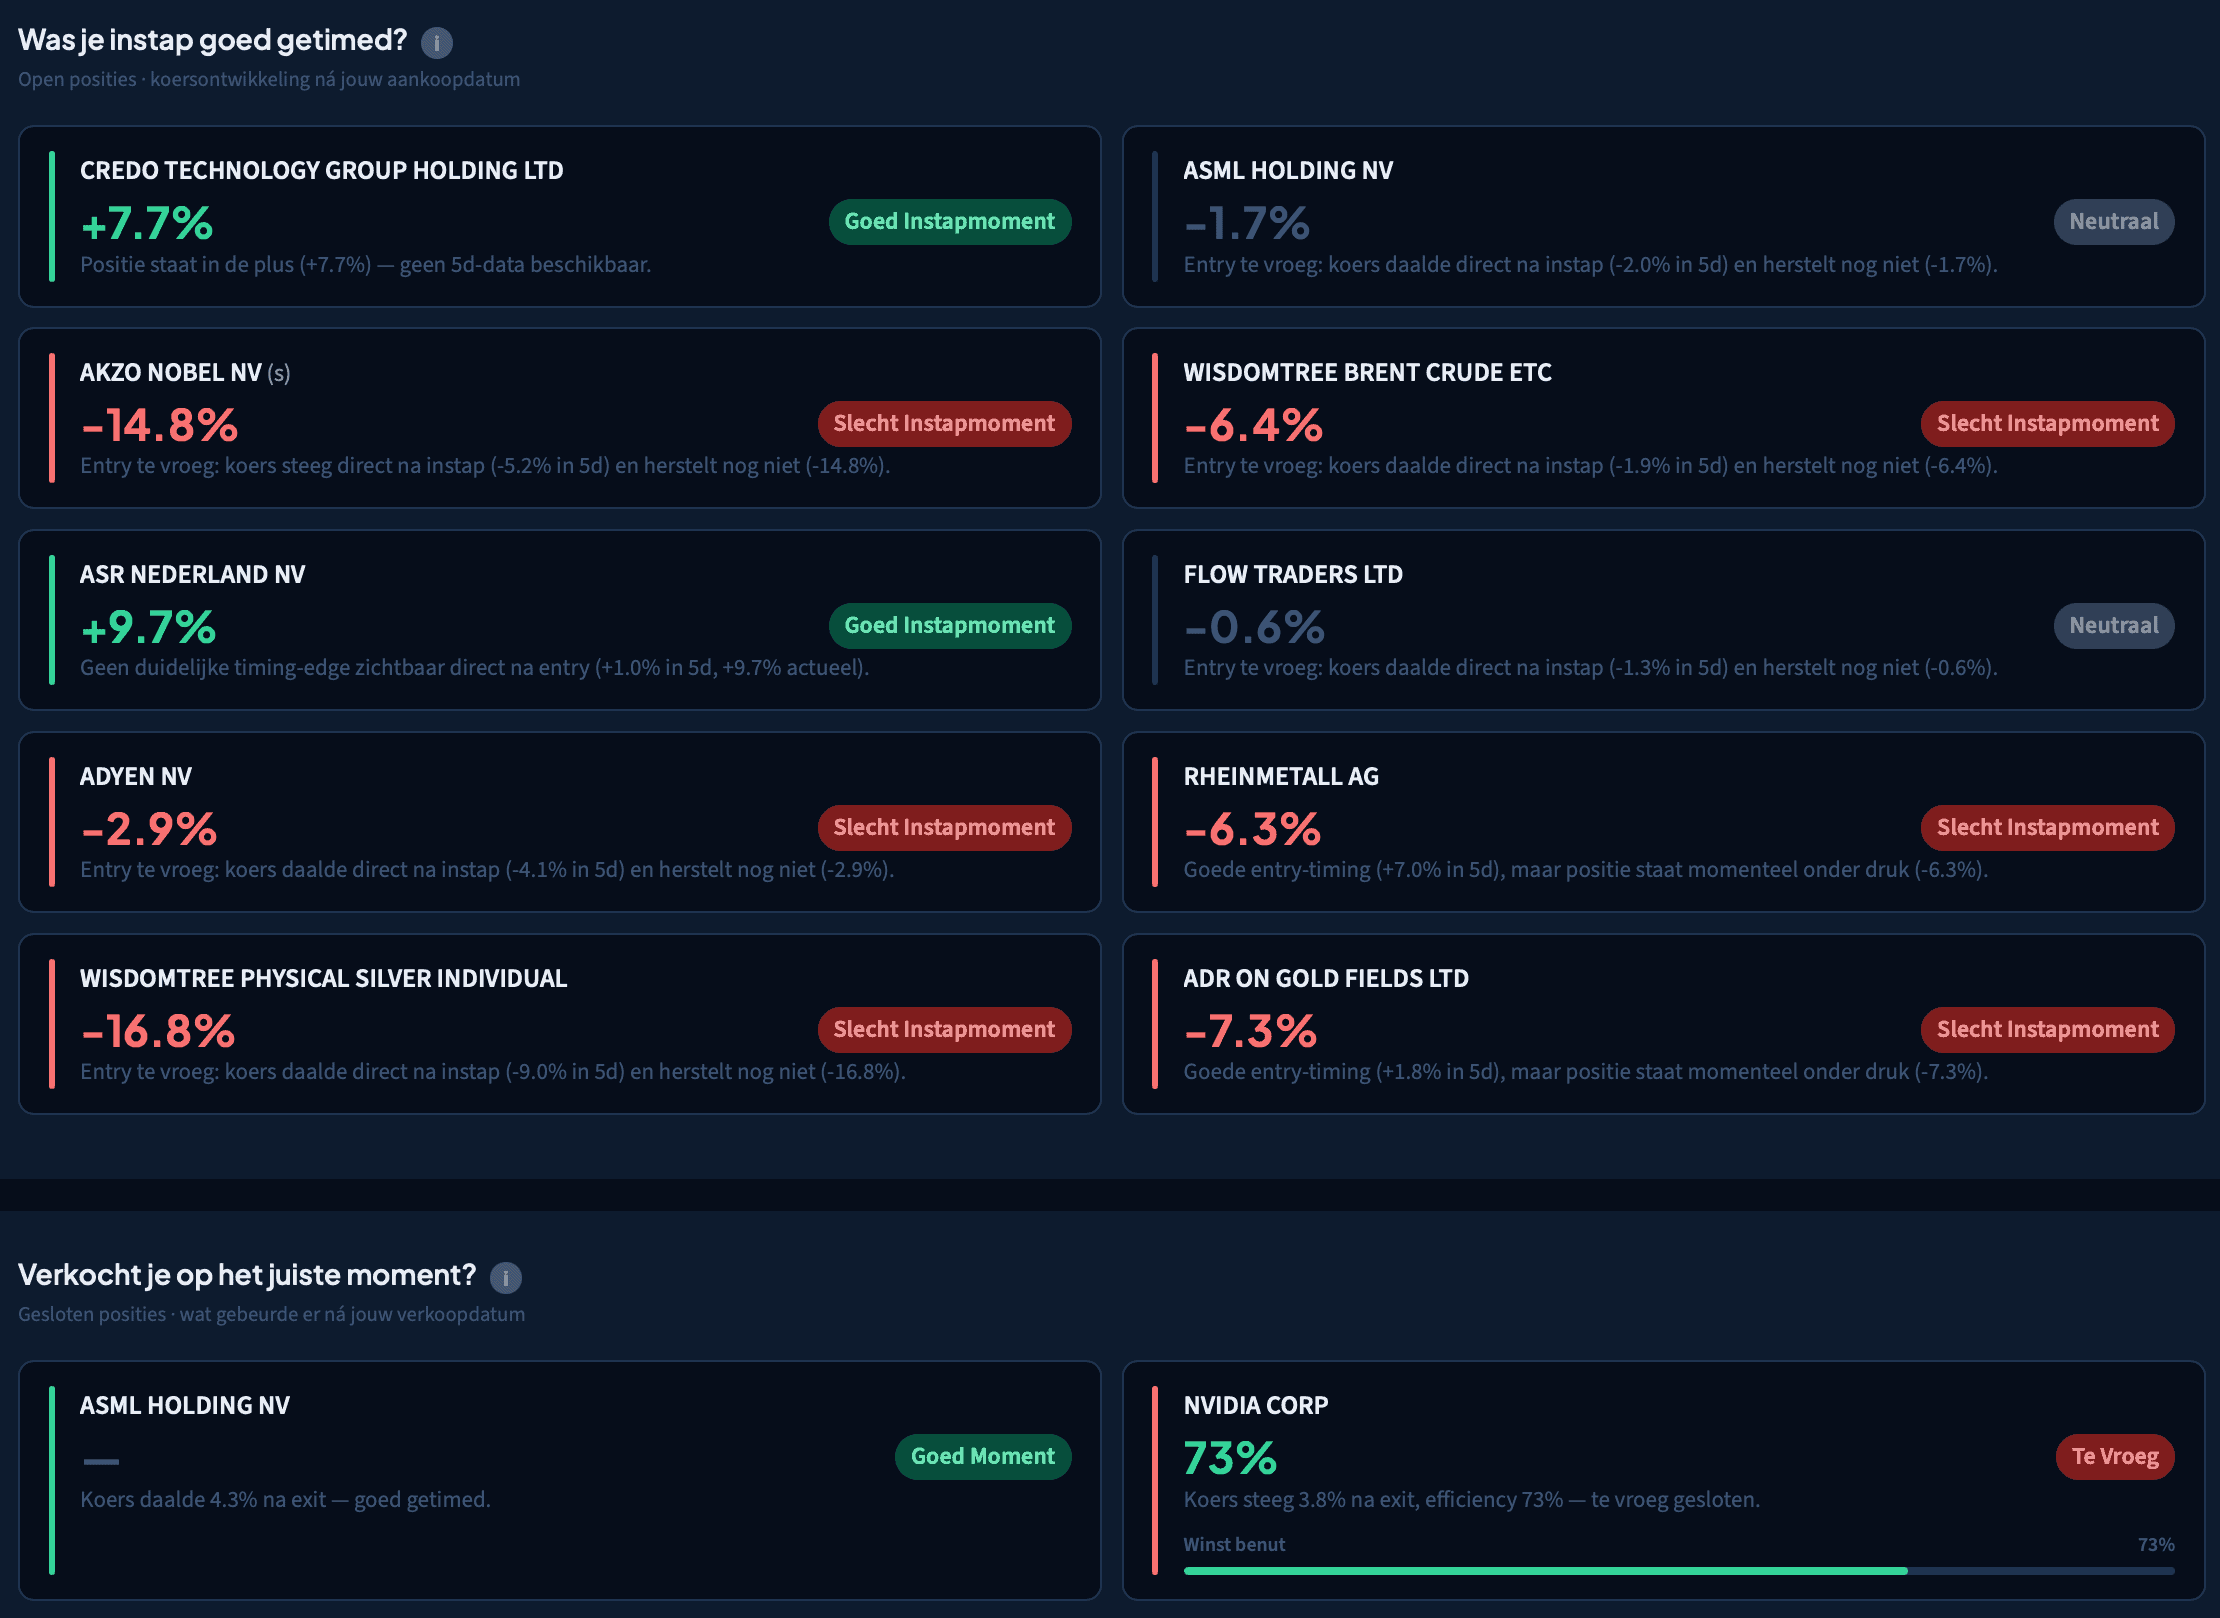Click Slecht Instapmoment badge on Rheinmetall AG
Image resolution: width=2220 pixels, height=1618 pixels.
point(2046,828)
